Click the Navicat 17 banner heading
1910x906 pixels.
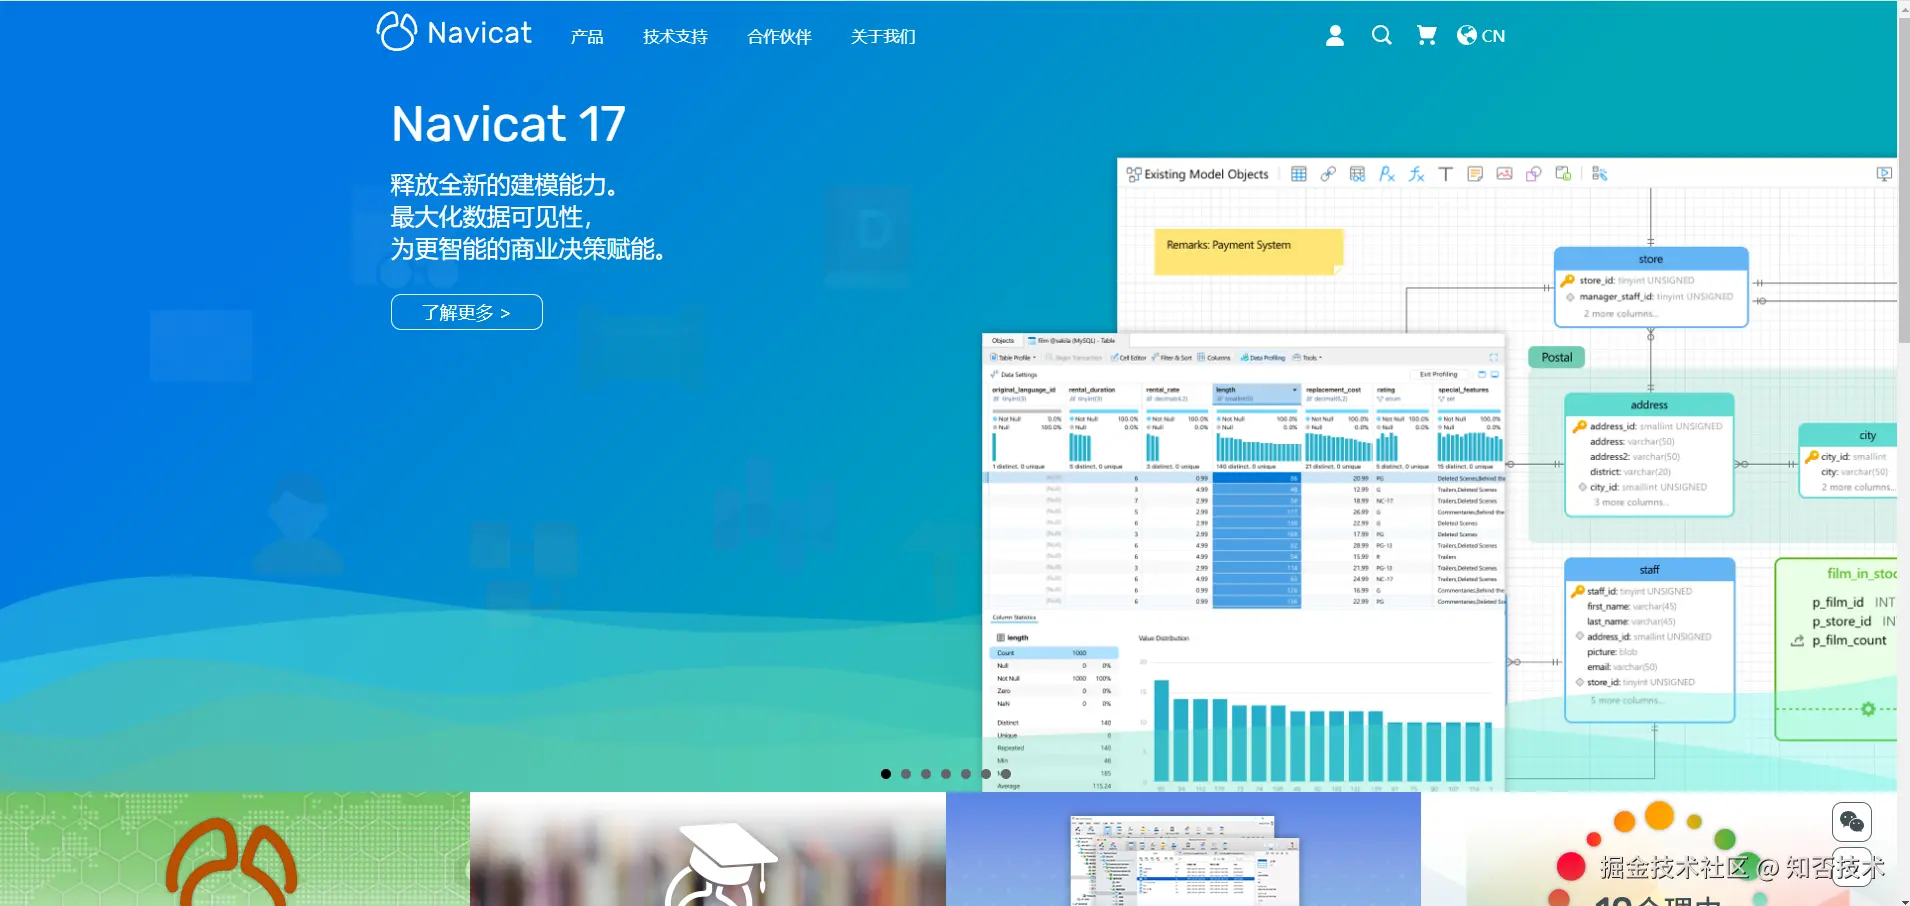click(x=508, y=124)
